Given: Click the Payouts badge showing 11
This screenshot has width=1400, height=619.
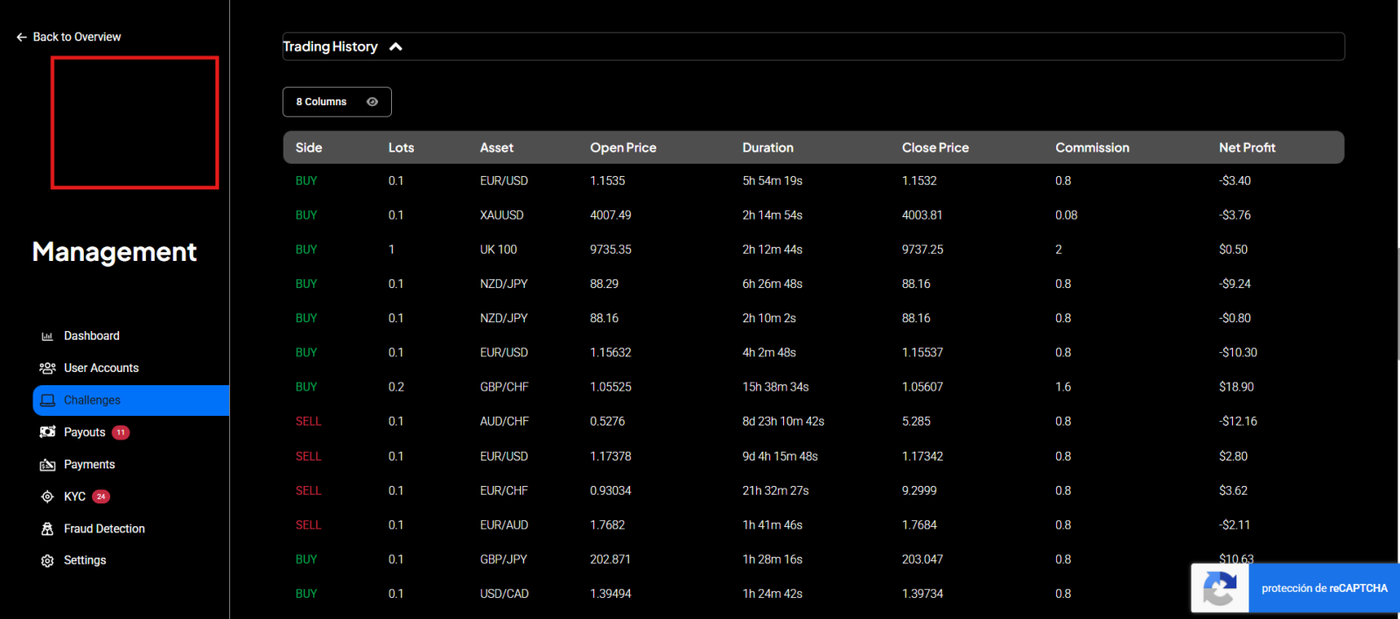Looking at the screenshot, I should 121,432.
